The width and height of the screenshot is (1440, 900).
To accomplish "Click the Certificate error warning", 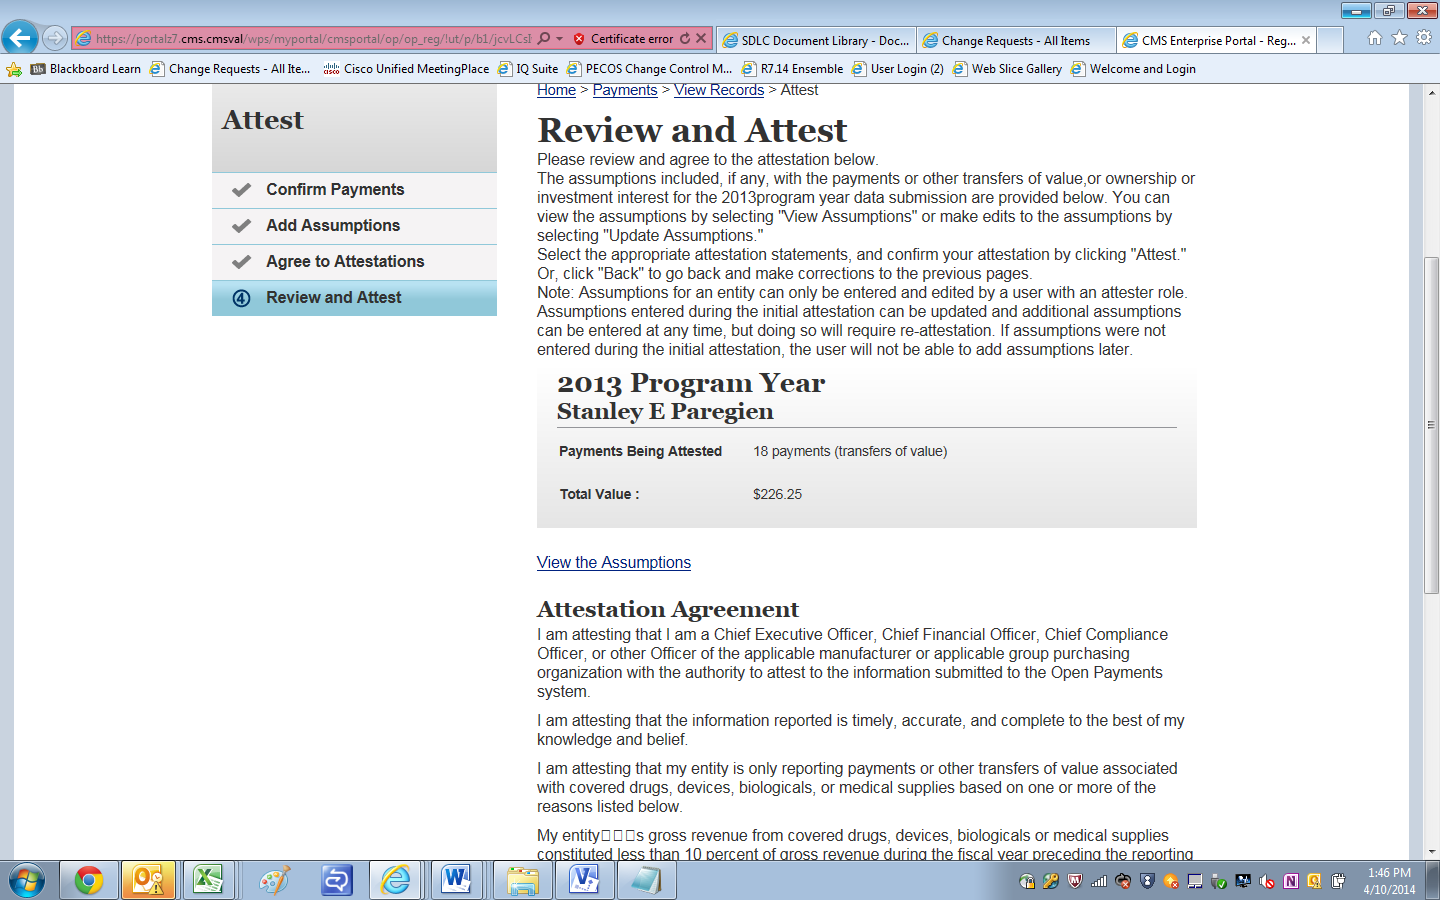I will pos(623,39).
